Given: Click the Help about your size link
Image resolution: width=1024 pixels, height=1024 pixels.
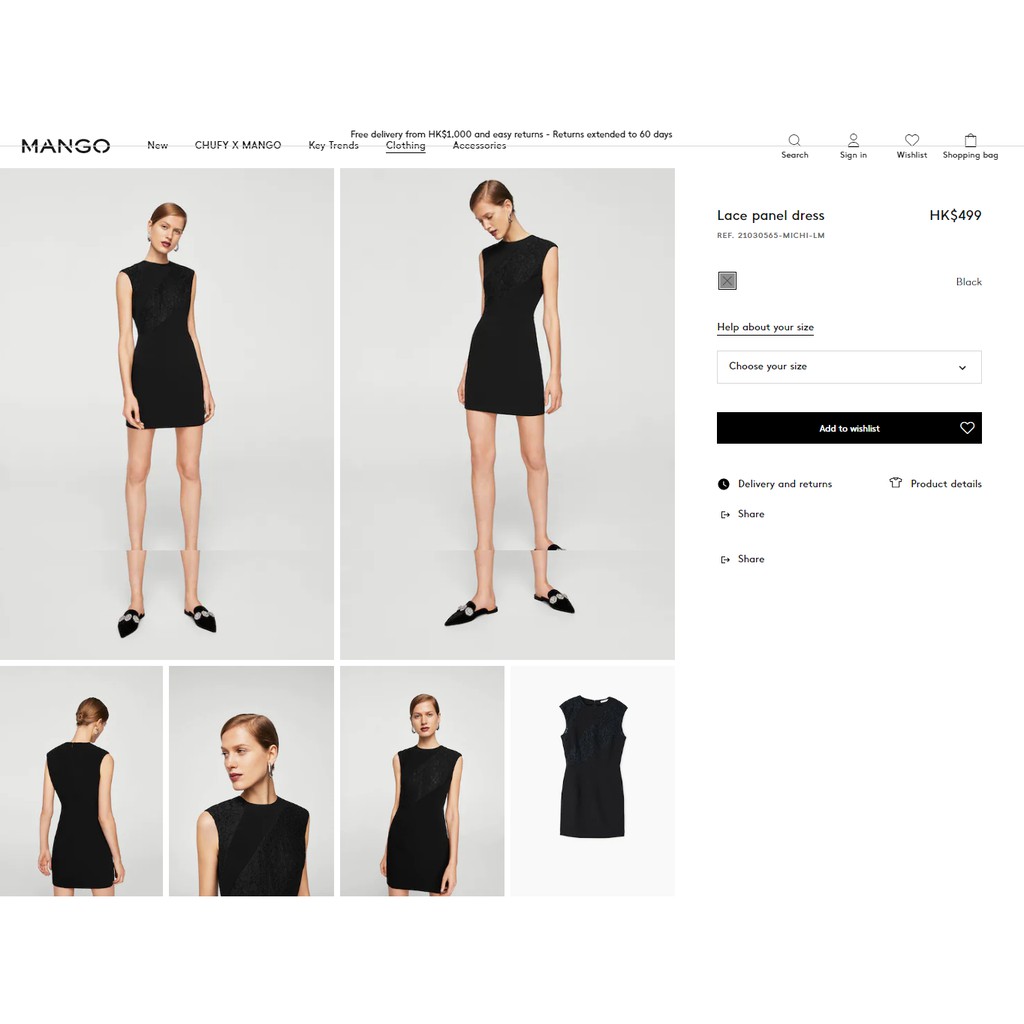Looking at the screenshot, I should click(765, 327).
